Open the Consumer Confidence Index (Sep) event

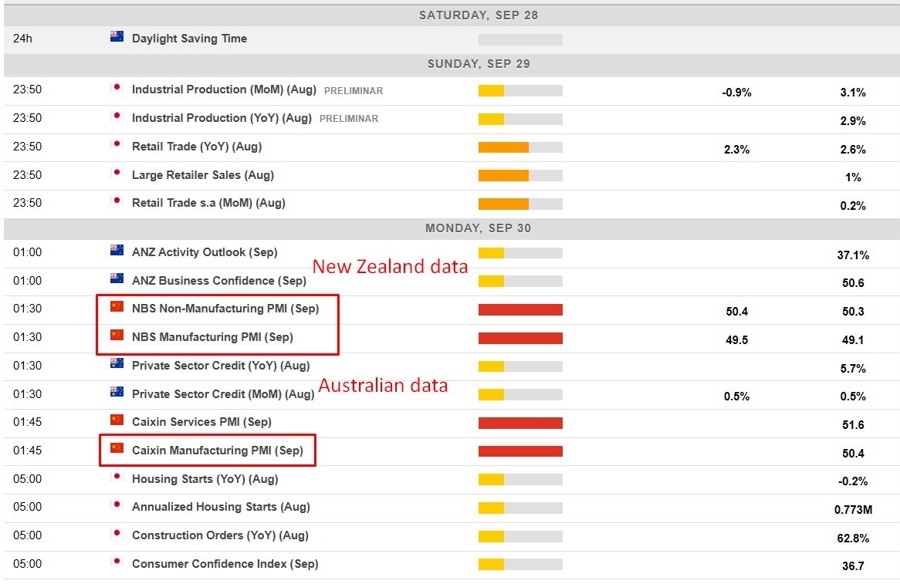226,564
